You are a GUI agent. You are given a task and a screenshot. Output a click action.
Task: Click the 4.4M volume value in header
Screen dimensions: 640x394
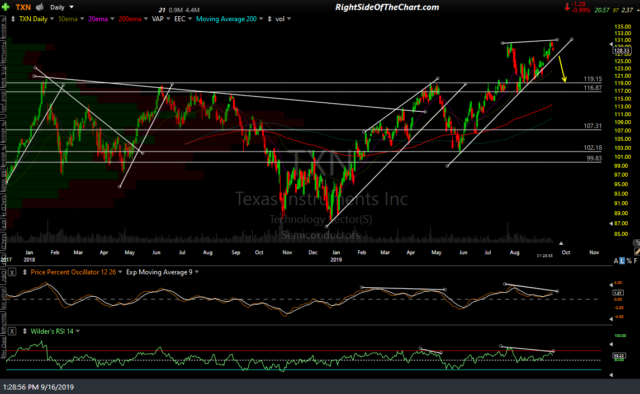click(192, 10)
